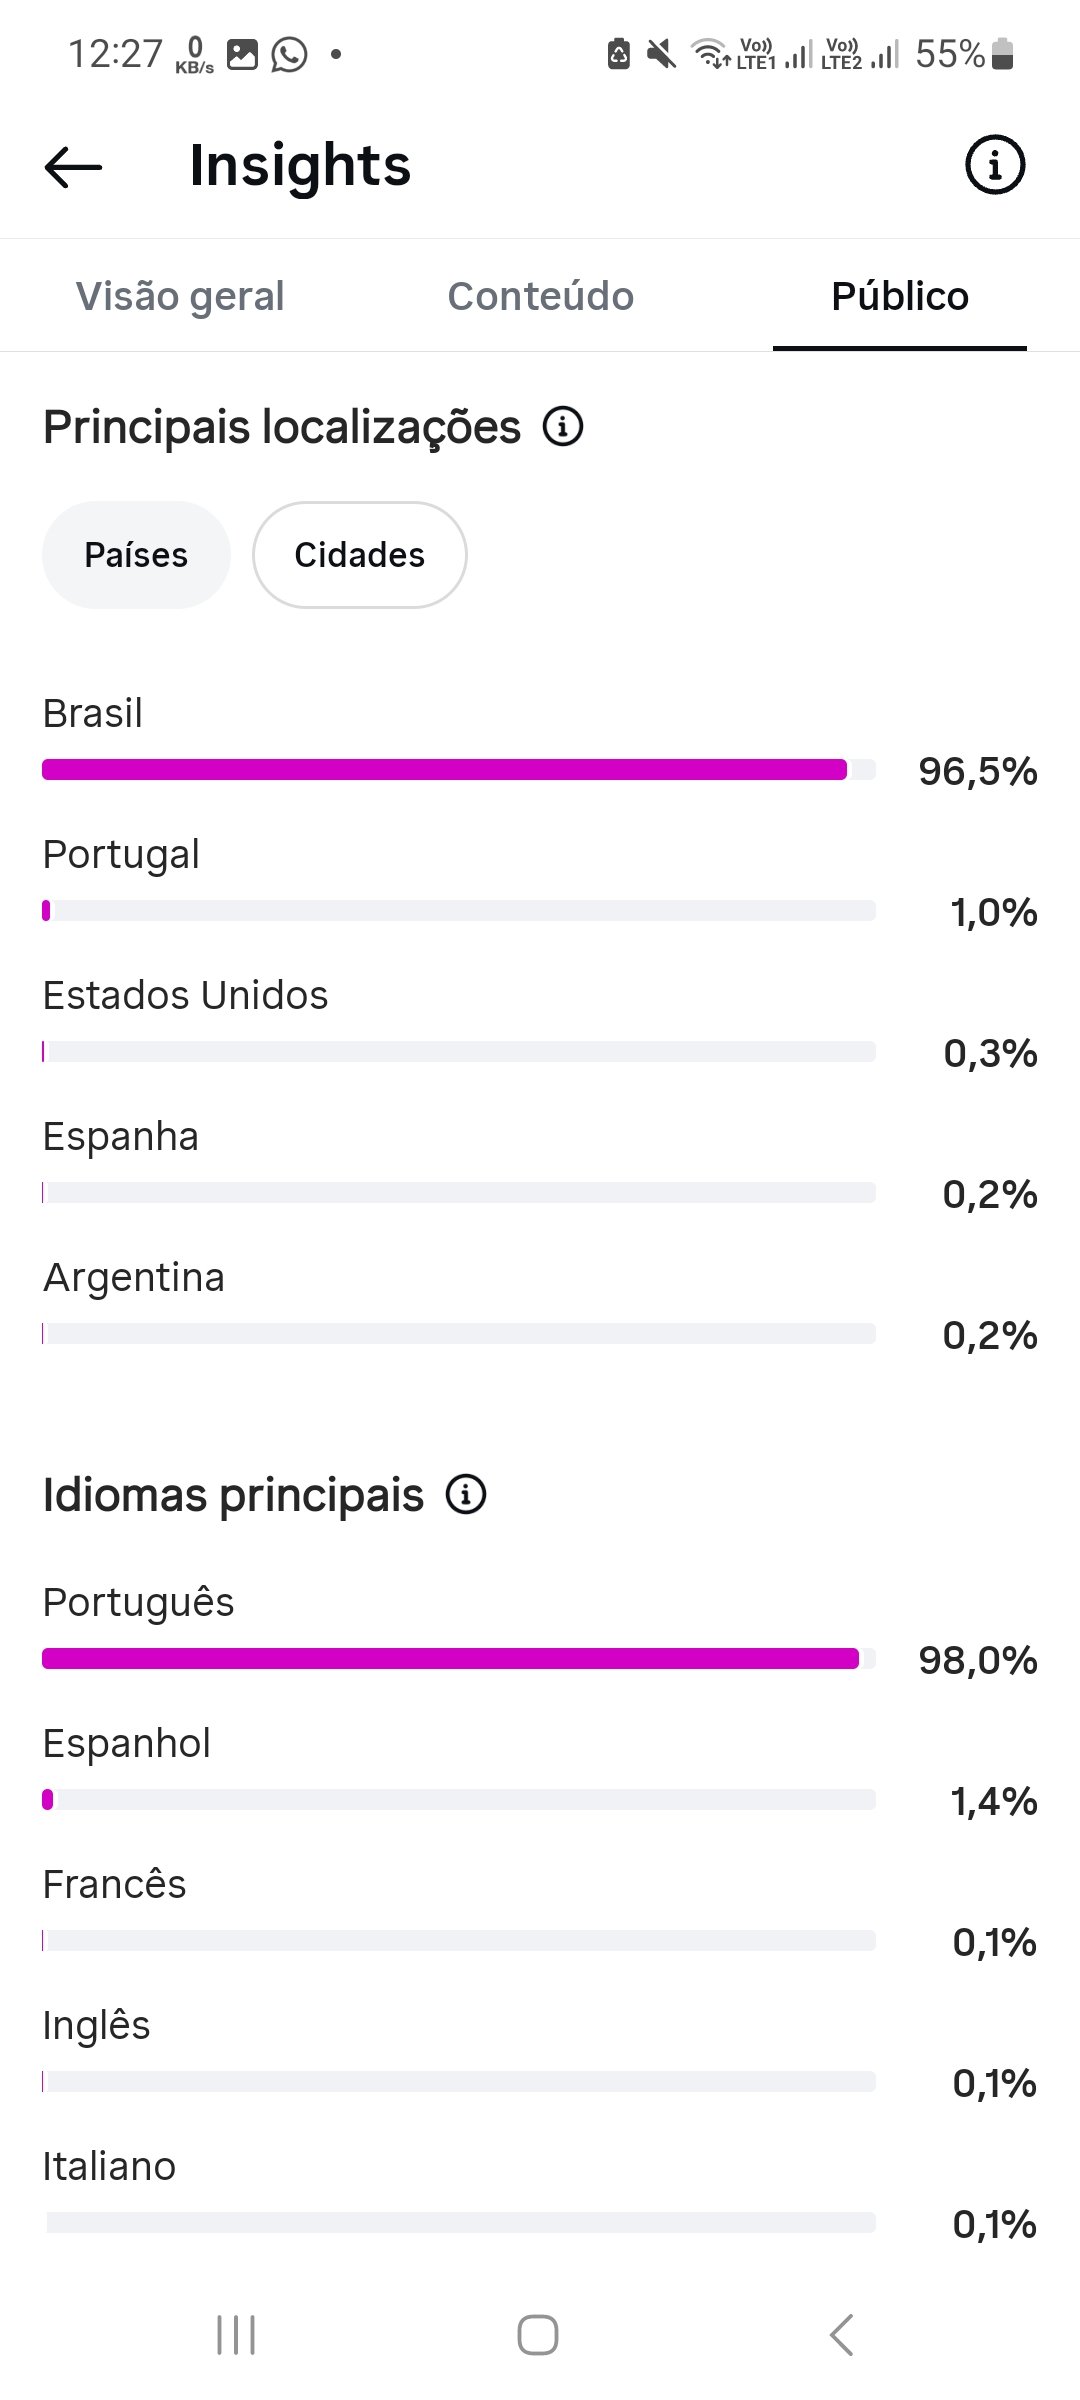Image resolution: width=1080 pixels, height=2400 pixels.
Task: Tap the WhatsApp notification icon in status bar
Action: 290,54
